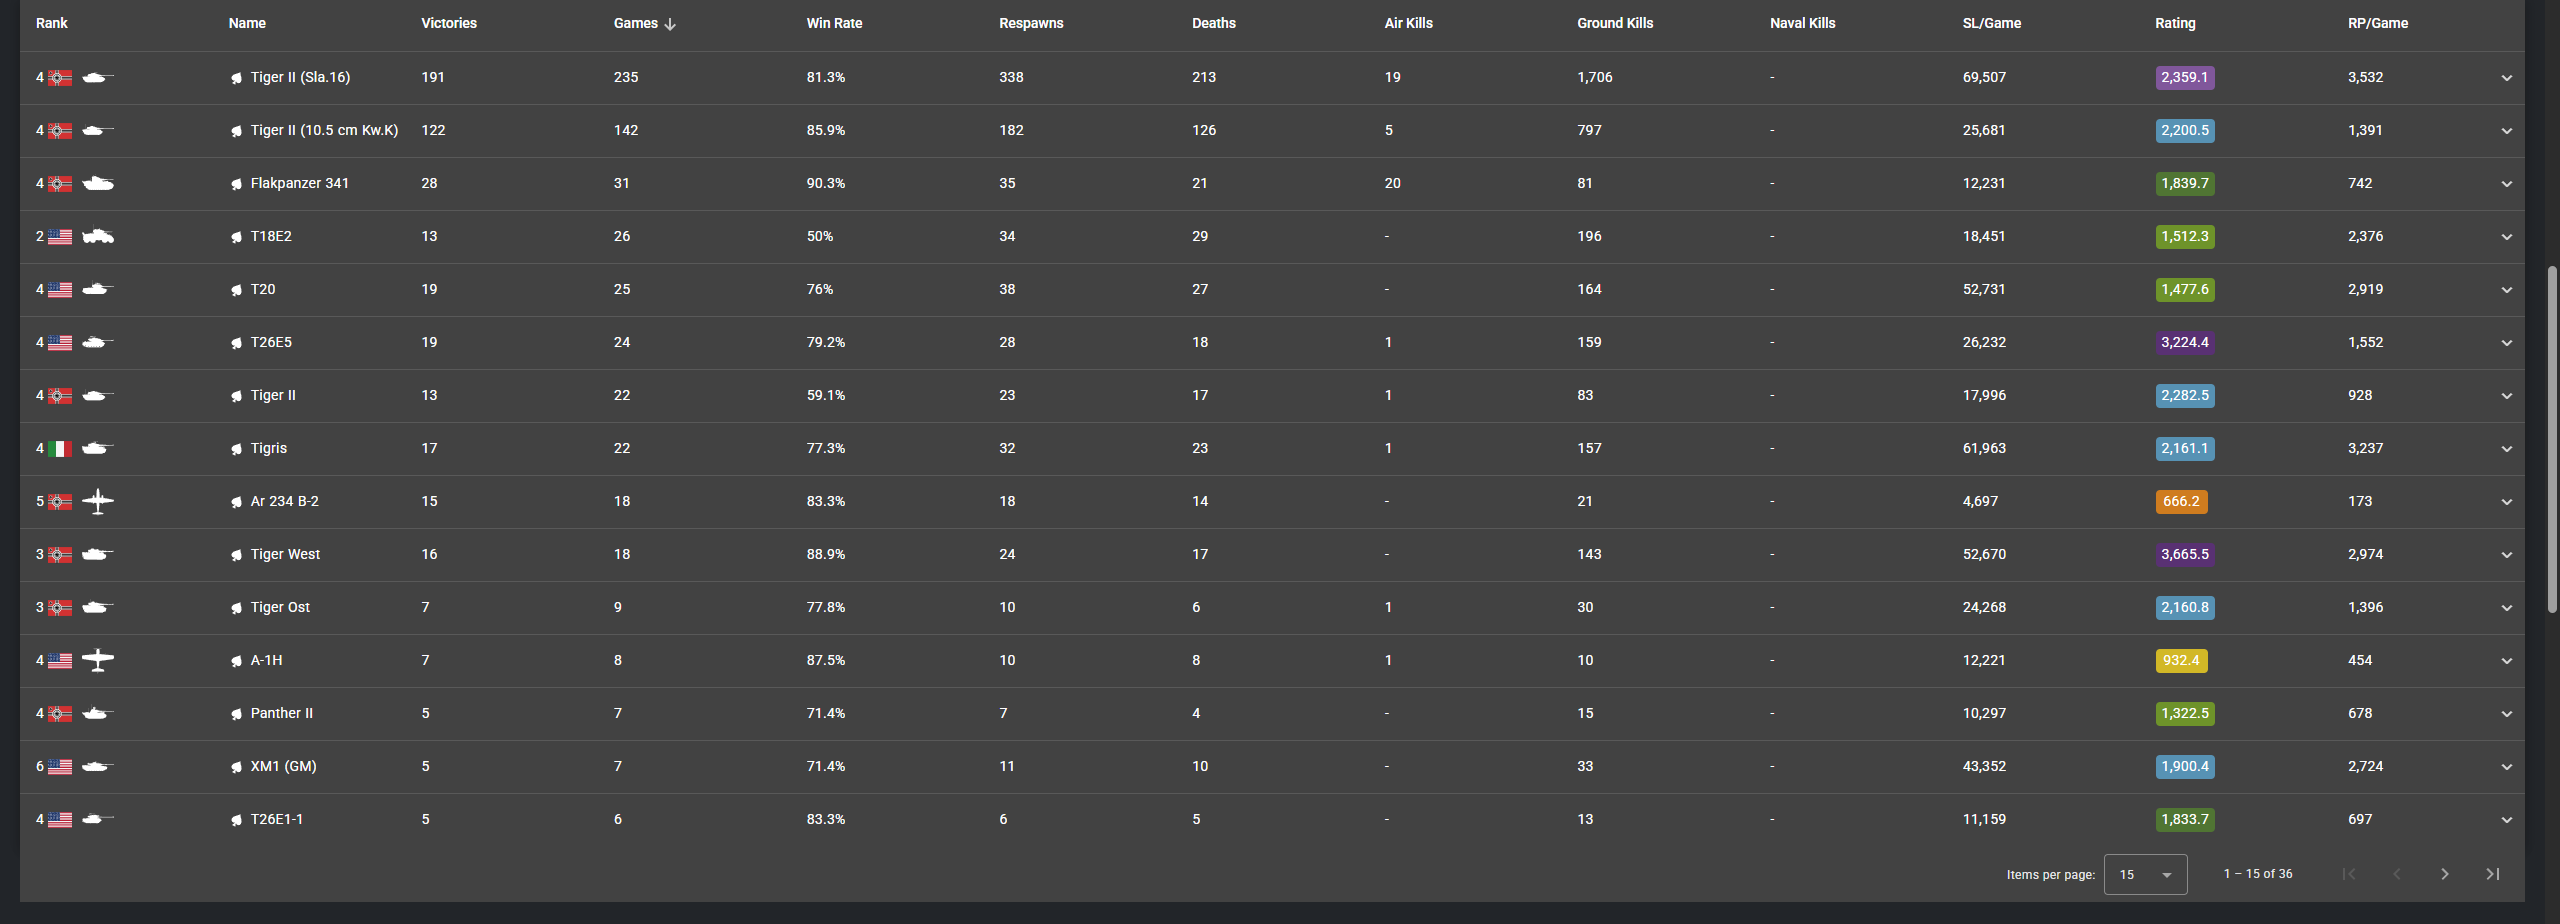Open the Items per page dropdown
2560x924 pixels.
tap(2145, 874)
